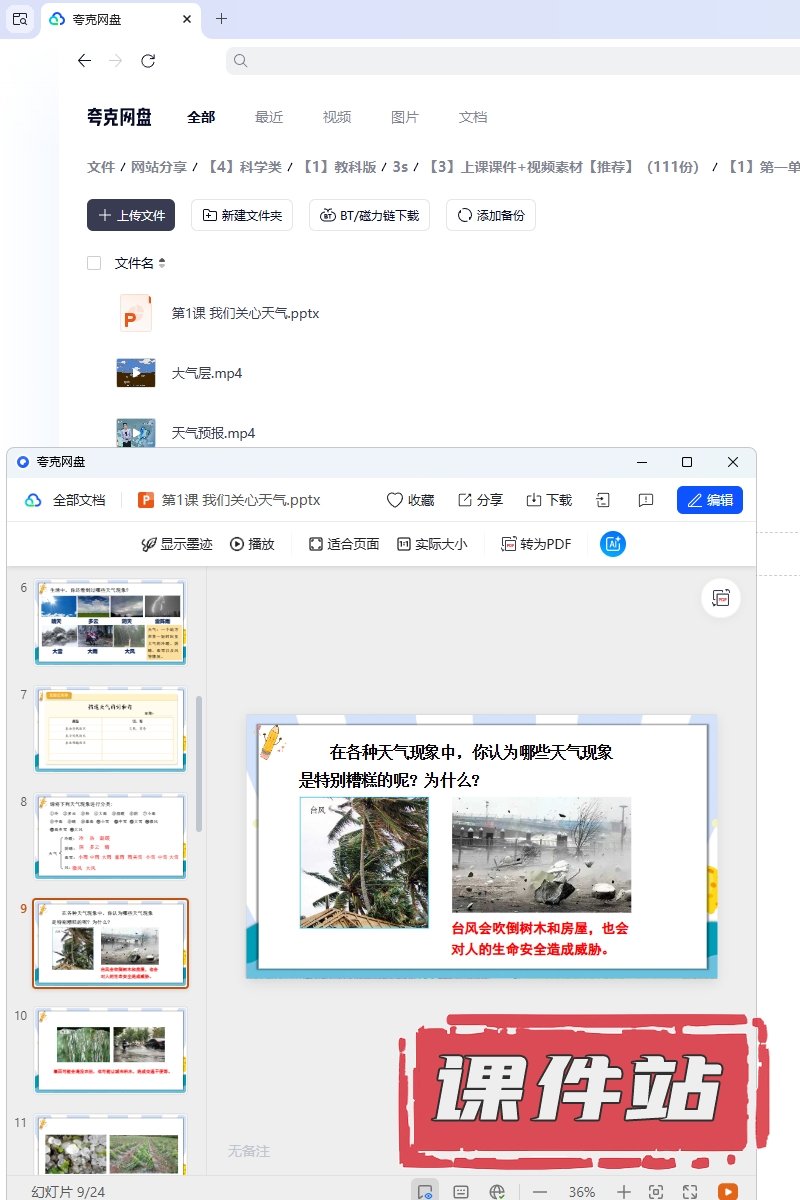This screenshot has width=800, height=1200.
Task: Select slide 10 thumbnail
Action: pyautogui.click(x=110, y=1049)
